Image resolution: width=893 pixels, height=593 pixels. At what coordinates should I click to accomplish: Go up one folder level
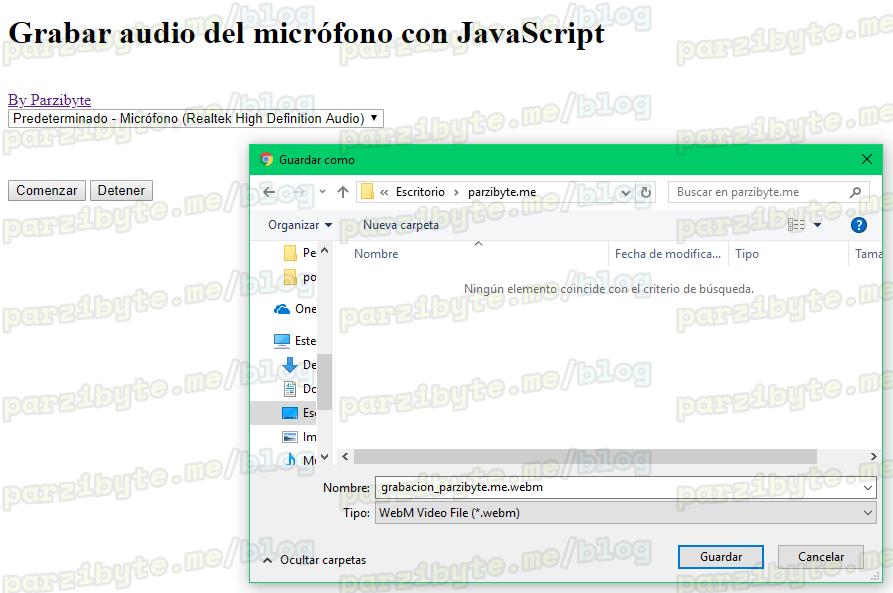(x=343, y=192)
